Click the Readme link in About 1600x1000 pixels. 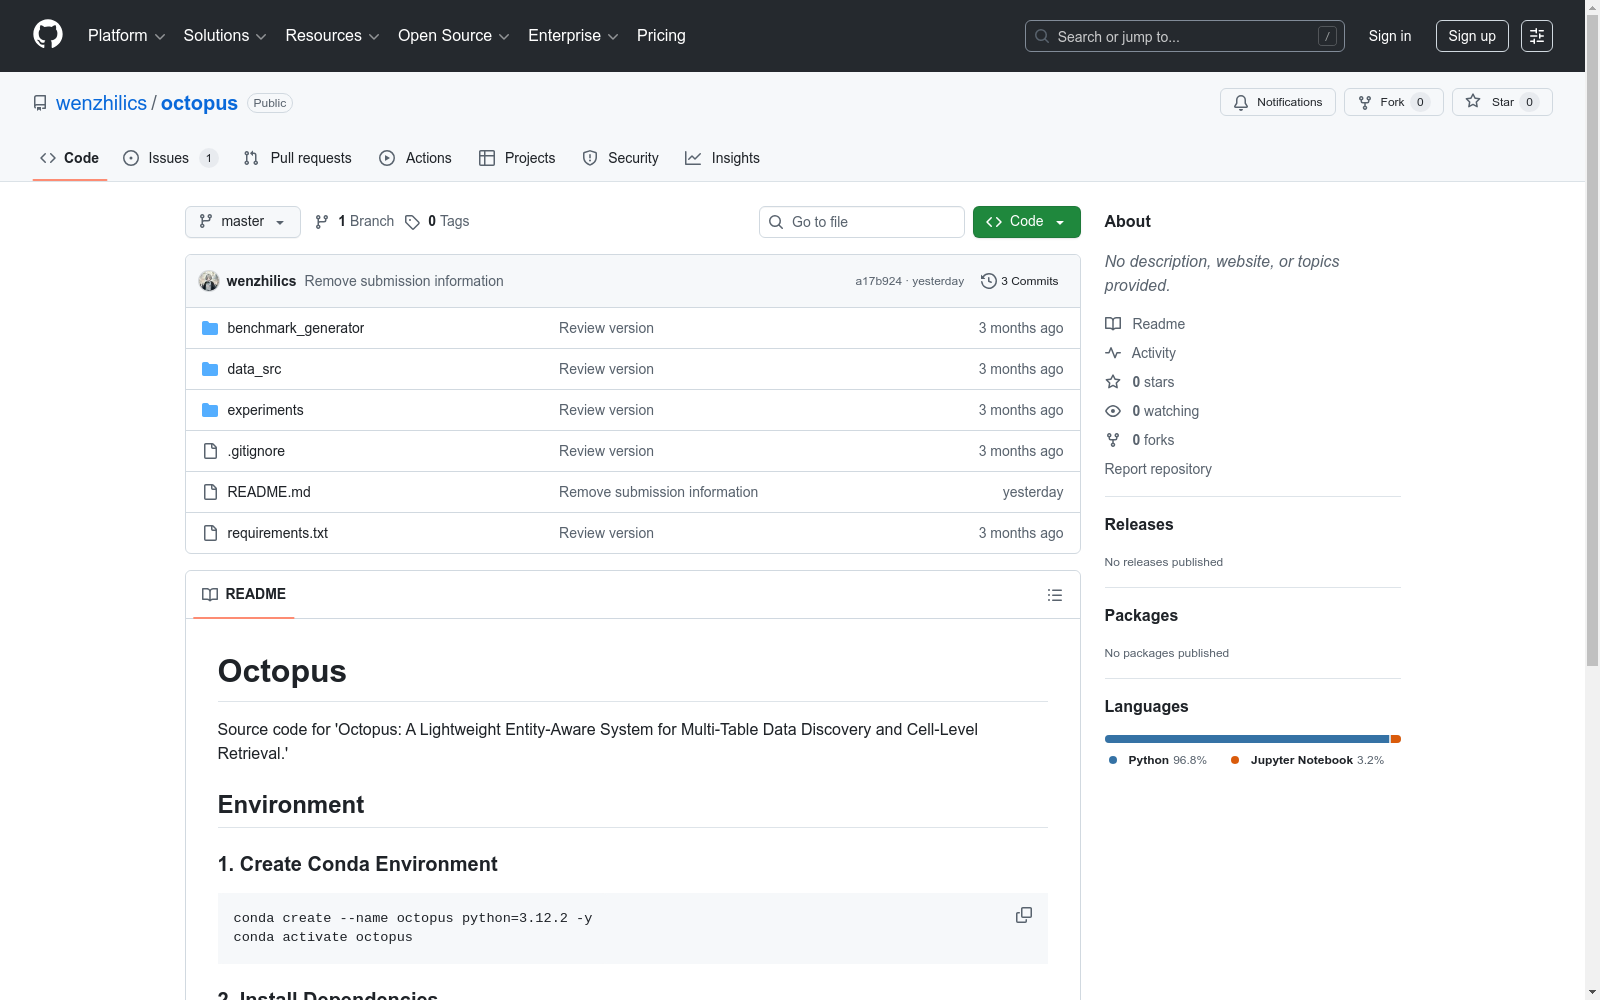click(1145, 324)
